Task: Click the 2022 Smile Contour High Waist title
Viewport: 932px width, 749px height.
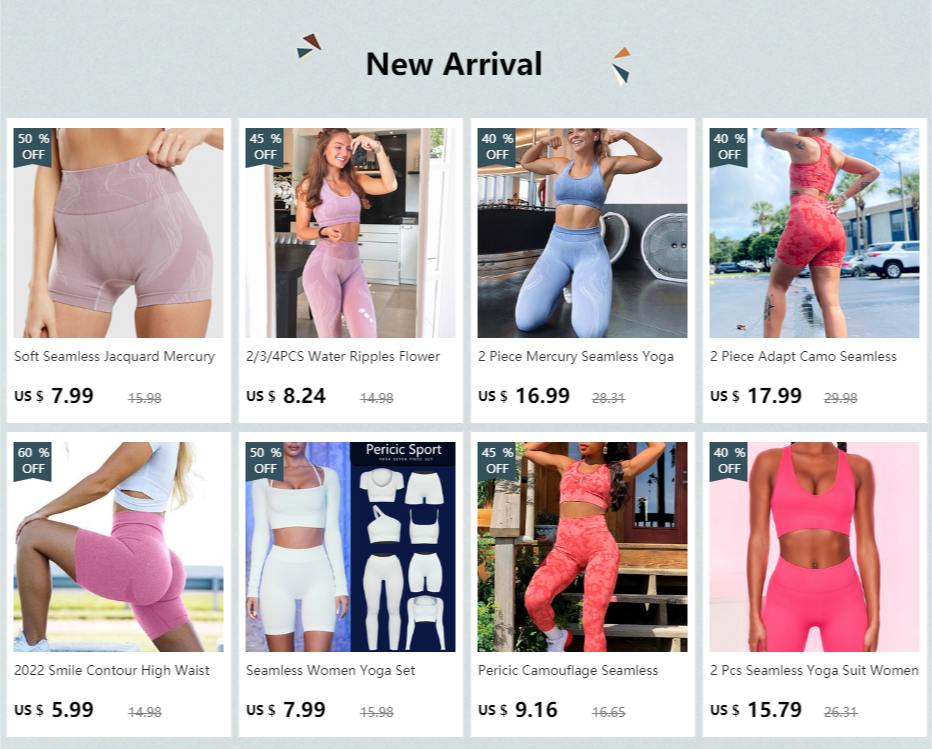Action: point(112,671)
